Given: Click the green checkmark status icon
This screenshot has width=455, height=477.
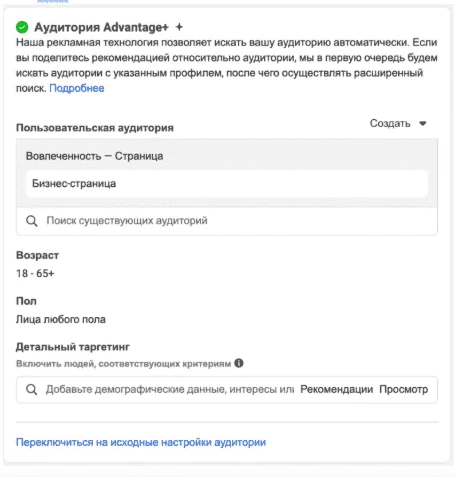Looking at the screenshot, I should coord(22,27).
